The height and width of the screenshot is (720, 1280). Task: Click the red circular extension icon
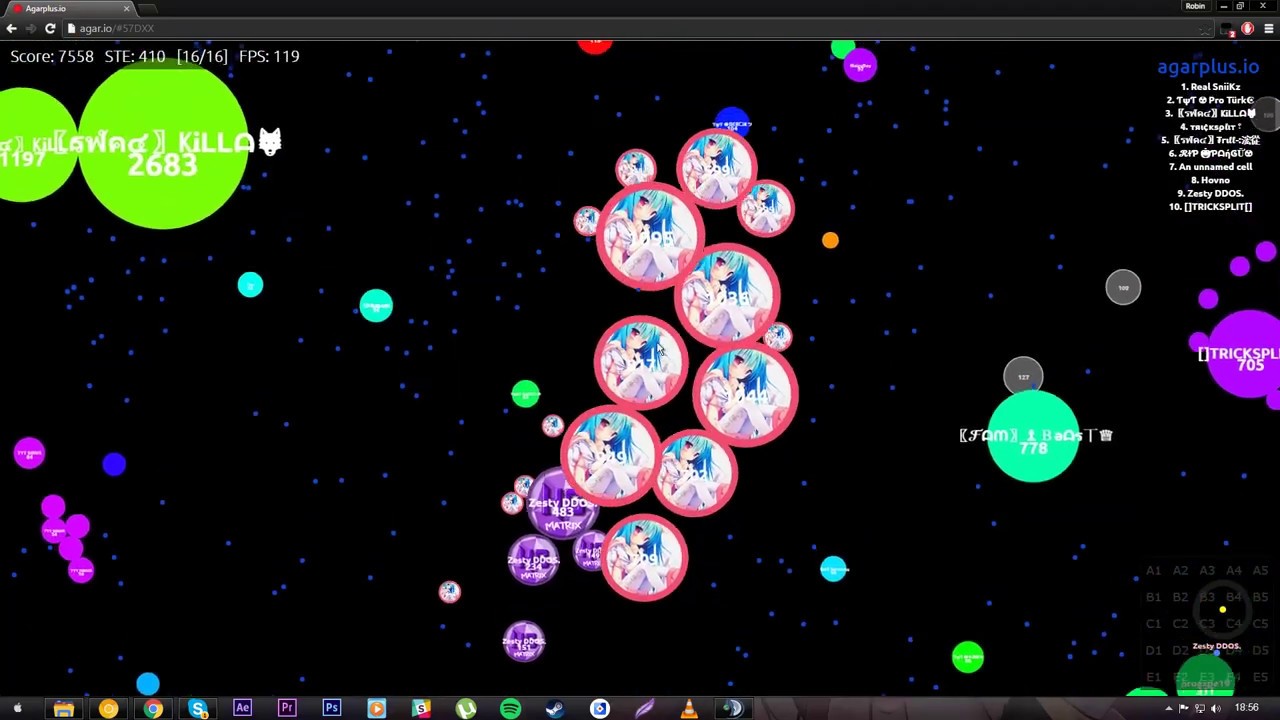tap(1248, 29)
